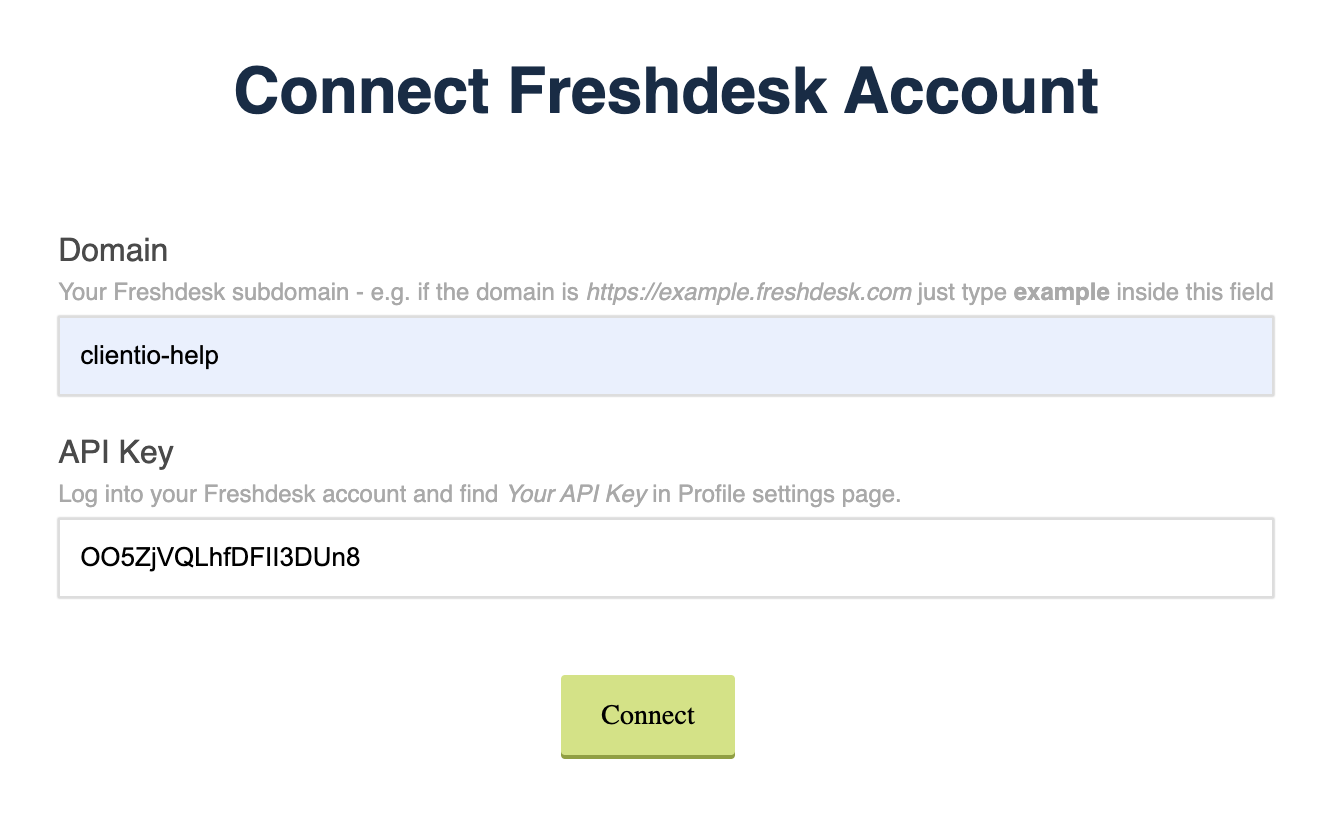
Task: Click "Your Freshdesk subdomain" hint text
Action: (x=188, y=293)
